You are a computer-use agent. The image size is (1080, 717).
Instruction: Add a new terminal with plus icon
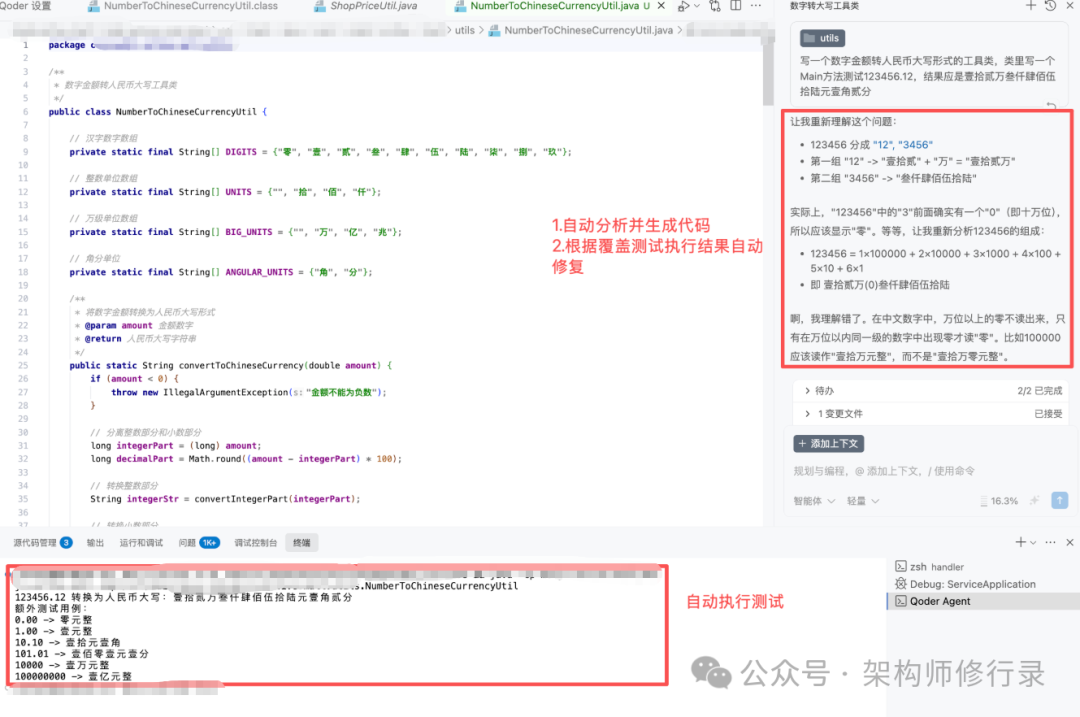(x=1021, y=543)
